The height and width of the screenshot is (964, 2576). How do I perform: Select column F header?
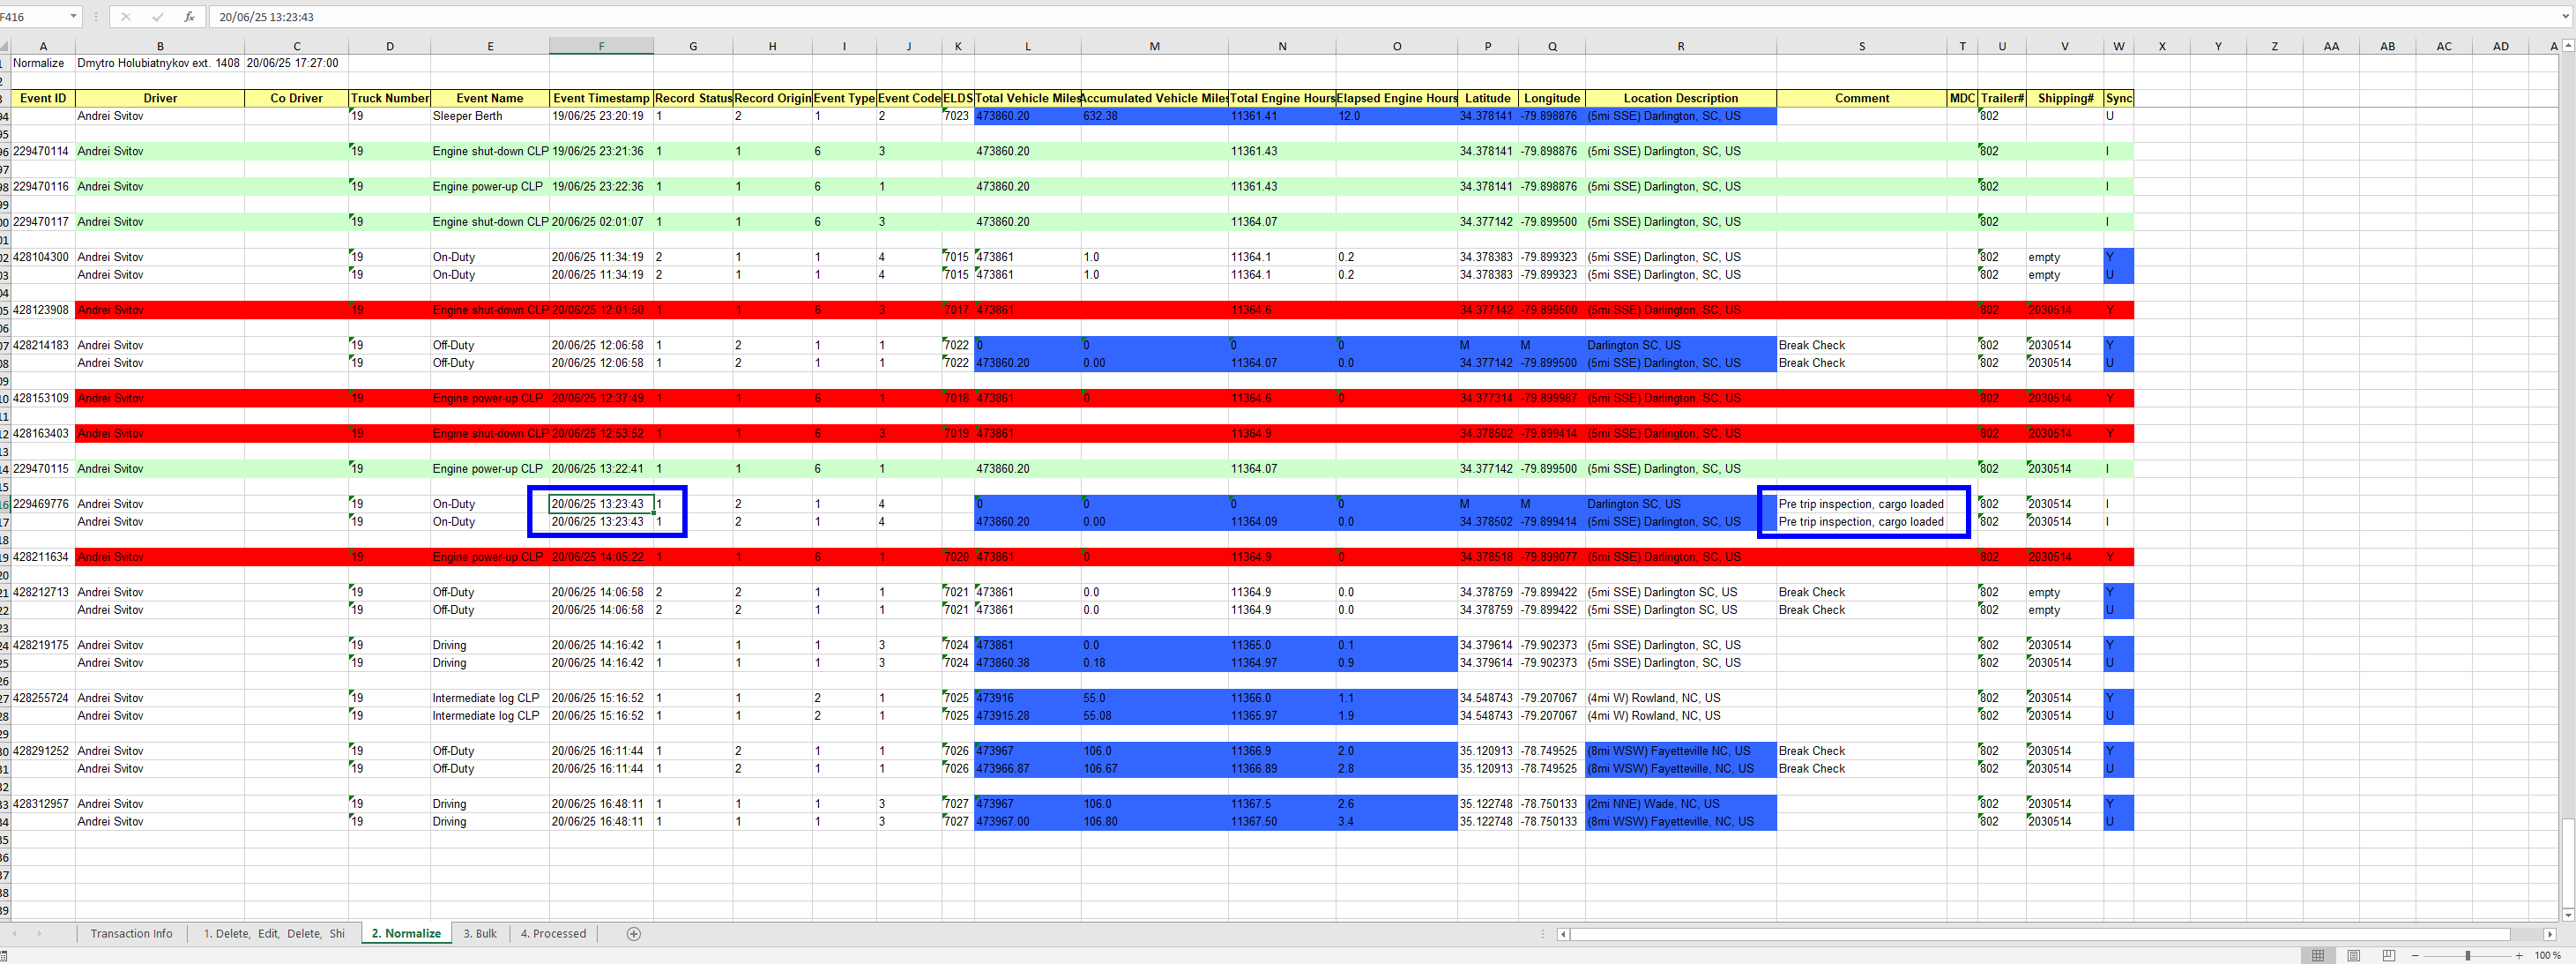tap(601, 46)
